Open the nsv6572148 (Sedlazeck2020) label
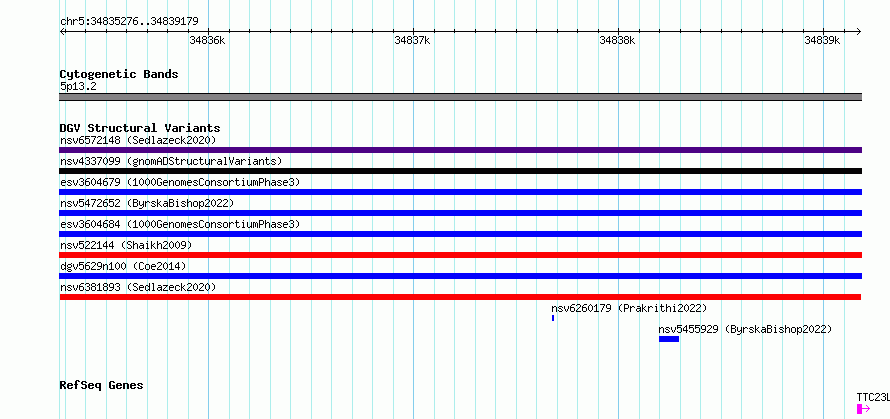This screenshot has height=419, width=890. (138, 140)
